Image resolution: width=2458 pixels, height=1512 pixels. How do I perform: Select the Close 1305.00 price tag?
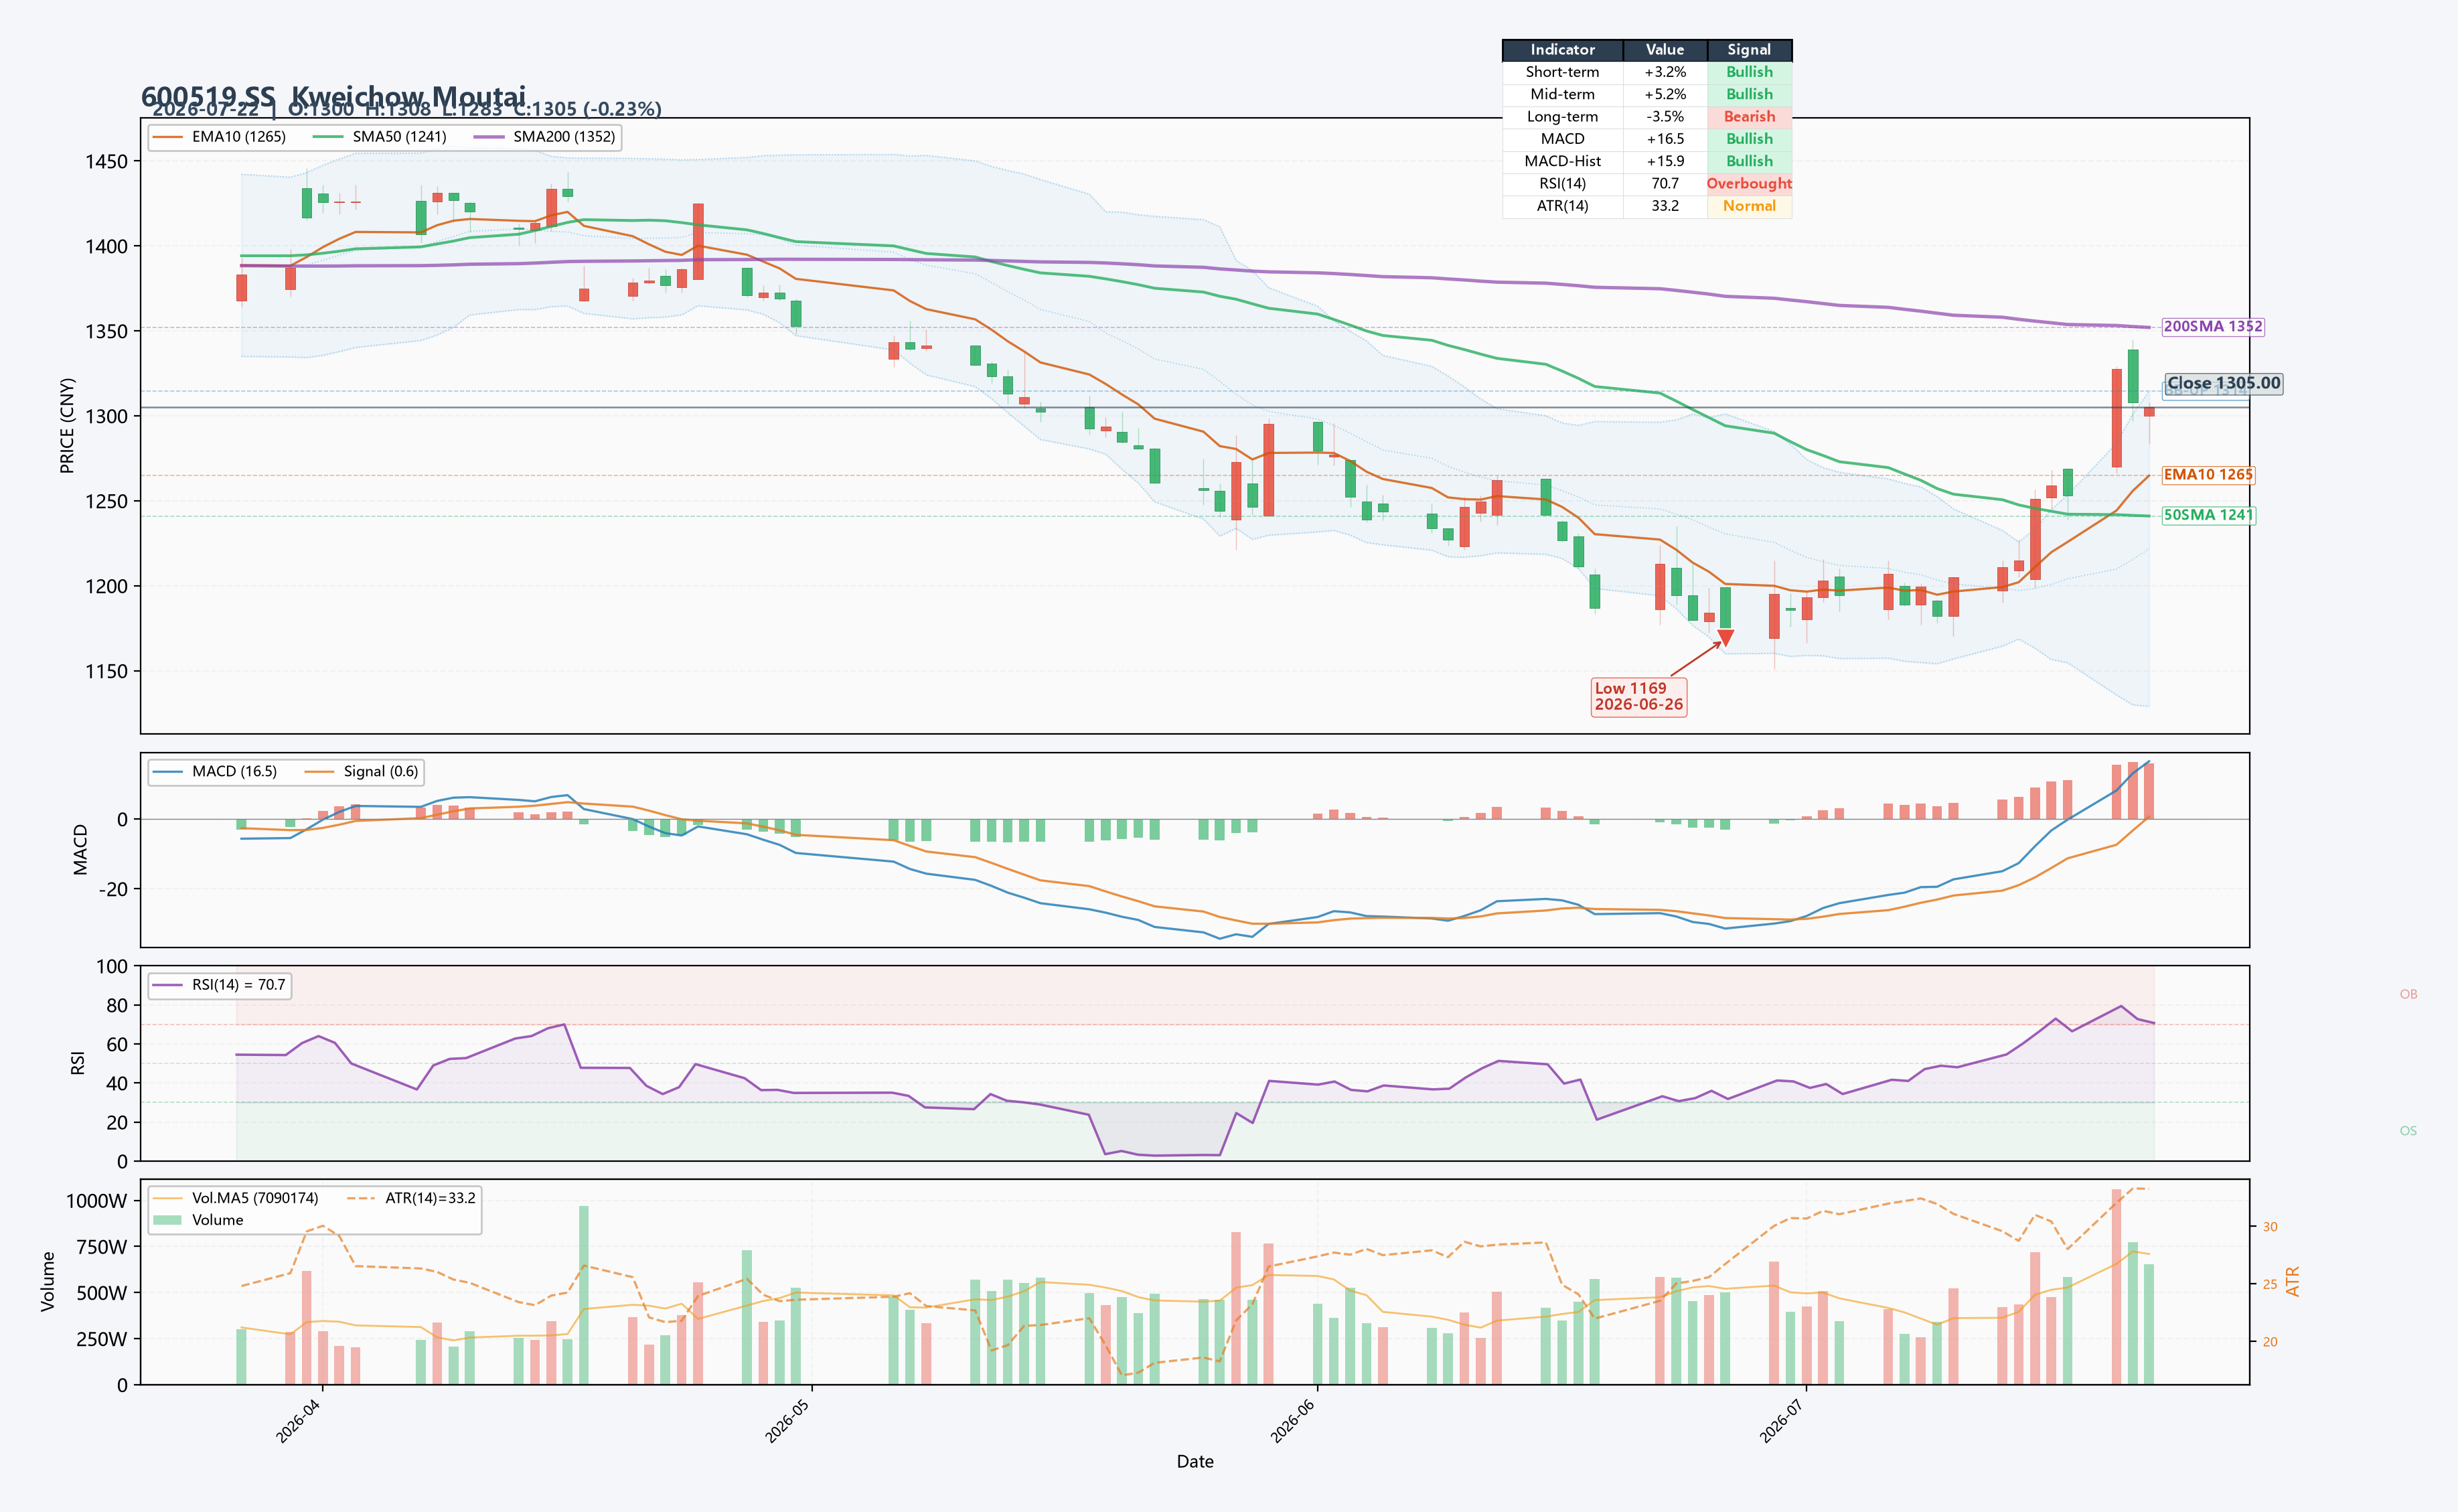coord(2223,384)
